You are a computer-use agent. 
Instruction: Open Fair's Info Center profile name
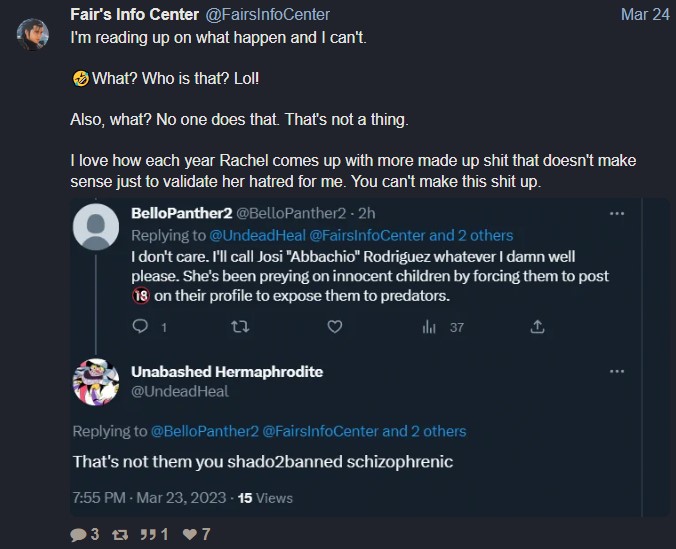[132, 14]
